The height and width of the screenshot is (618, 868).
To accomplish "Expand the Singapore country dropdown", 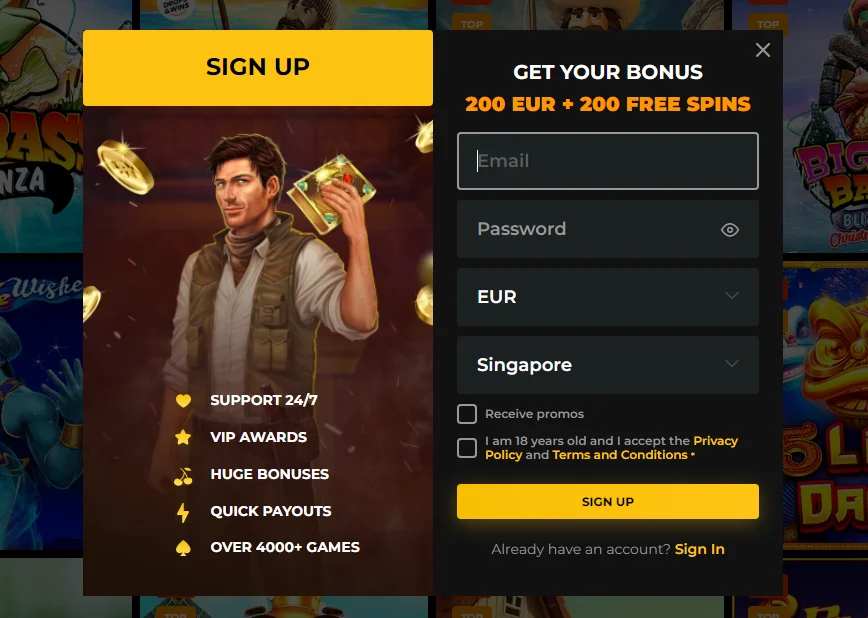I will tap(608, 365).
